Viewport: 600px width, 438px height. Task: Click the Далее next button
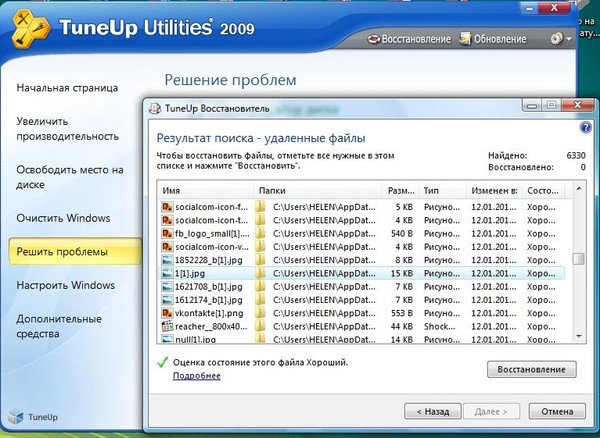click(x=491, y=412)
